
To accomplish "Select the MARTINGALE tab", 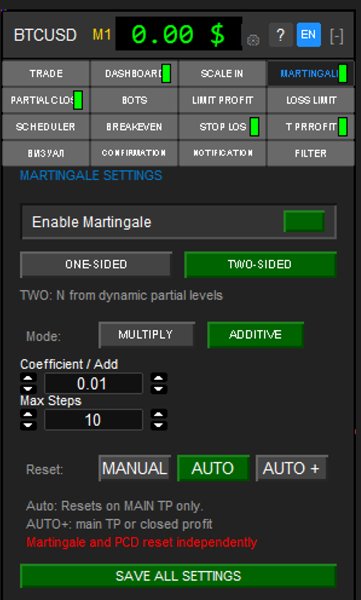I will [x=310, y=73].
